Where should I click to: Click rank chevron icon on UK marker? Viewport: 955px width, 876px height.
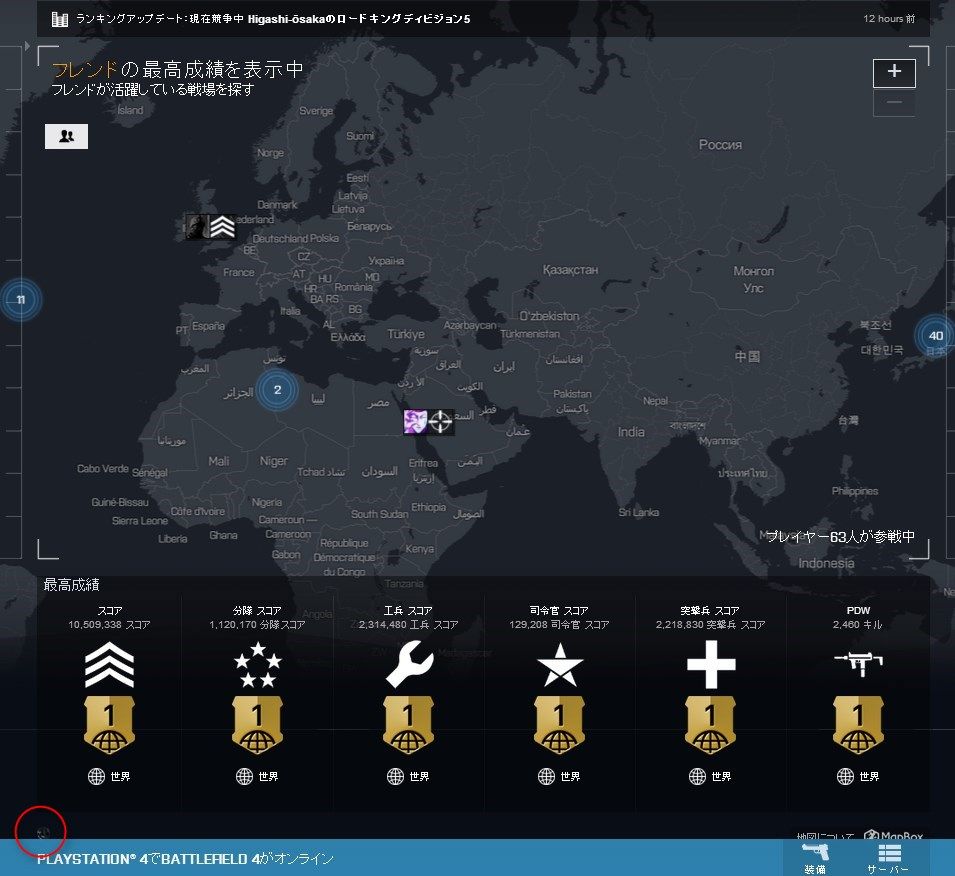point(222,227)
